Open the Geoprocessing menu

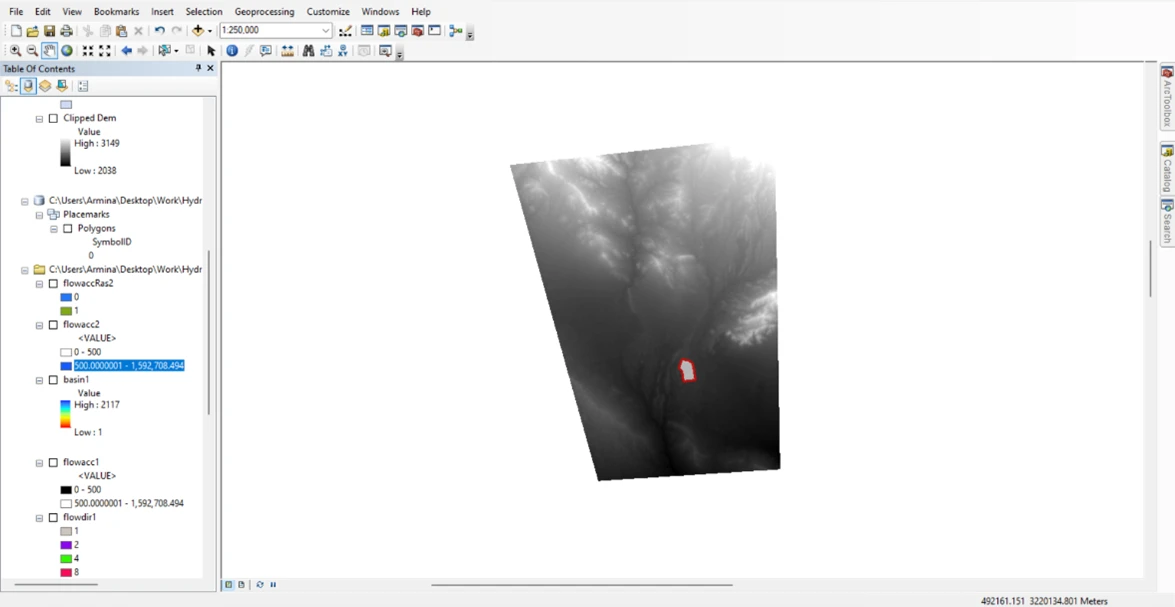pyautogui.click(x=264, y=11)
